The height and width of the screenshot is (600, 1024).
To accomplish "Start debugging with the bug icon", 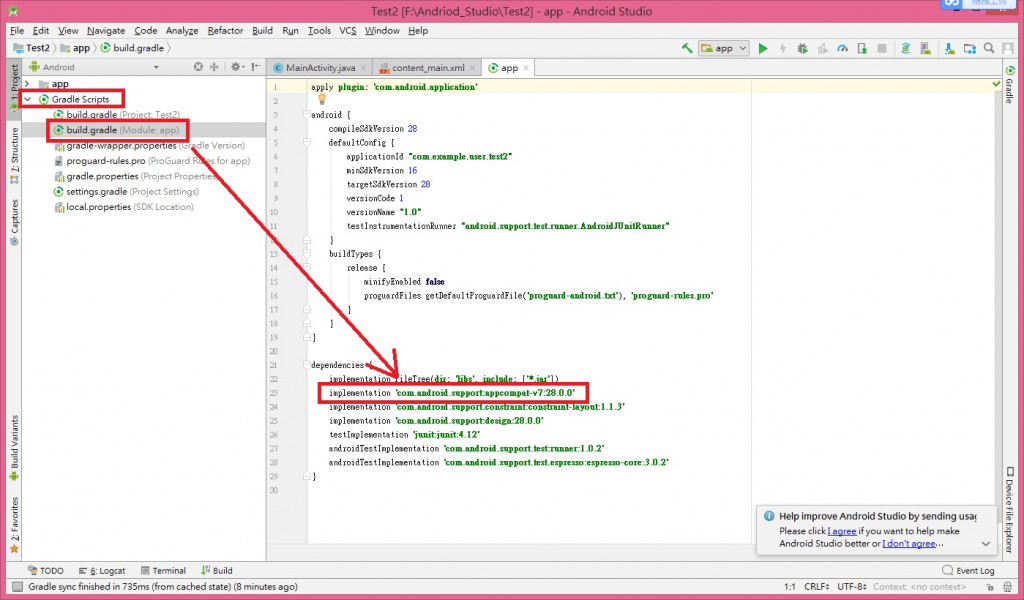I will tap(802, 48).
